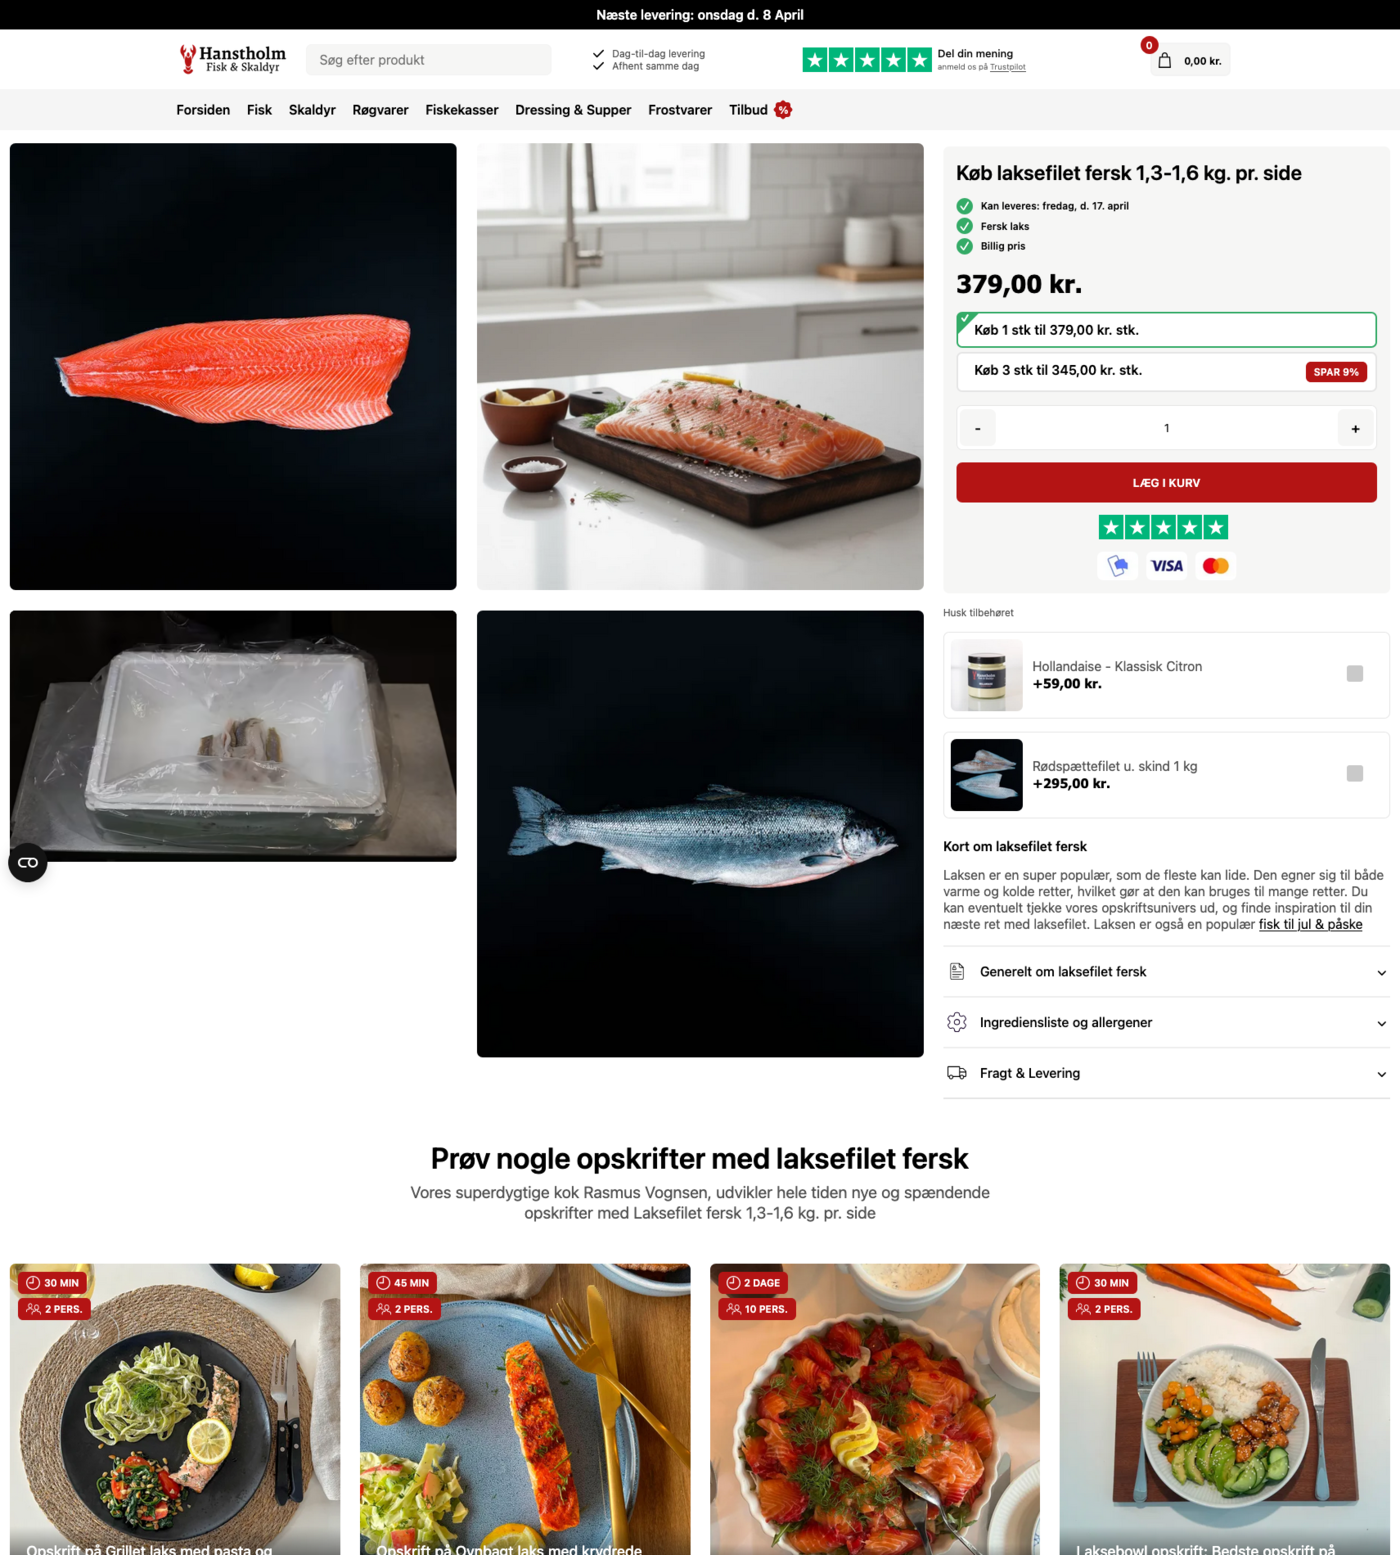Click the LÆG I KURV button

tap(1166, 483)
